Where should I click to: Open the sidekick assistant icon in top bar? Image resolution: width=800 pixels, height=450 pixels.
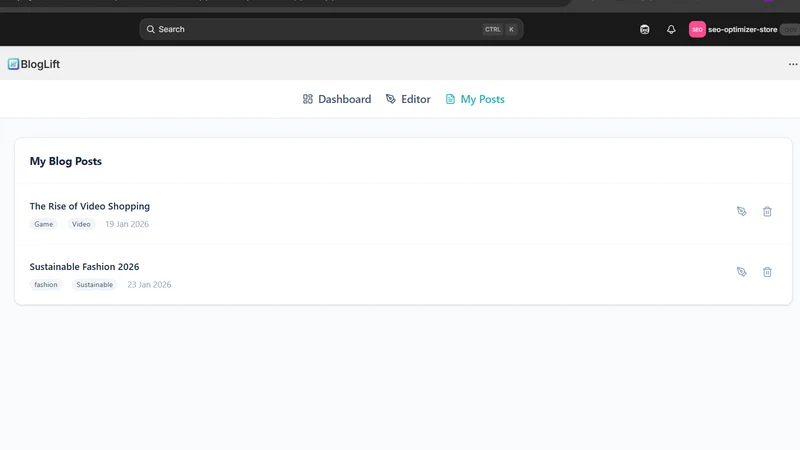tap(644, 30)
